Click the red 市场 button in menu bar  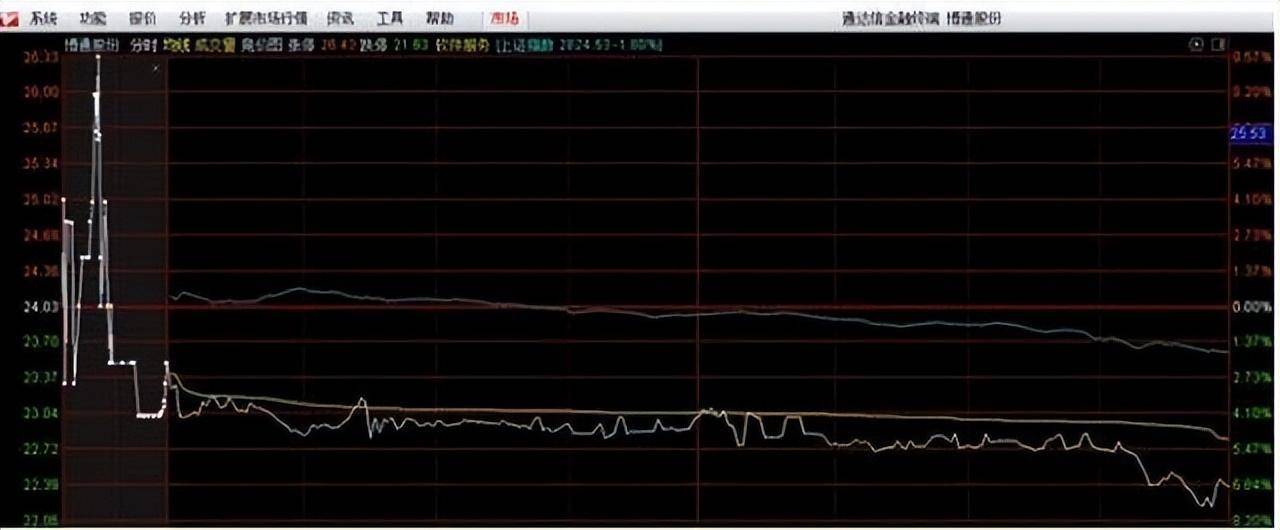coord(505,18)
